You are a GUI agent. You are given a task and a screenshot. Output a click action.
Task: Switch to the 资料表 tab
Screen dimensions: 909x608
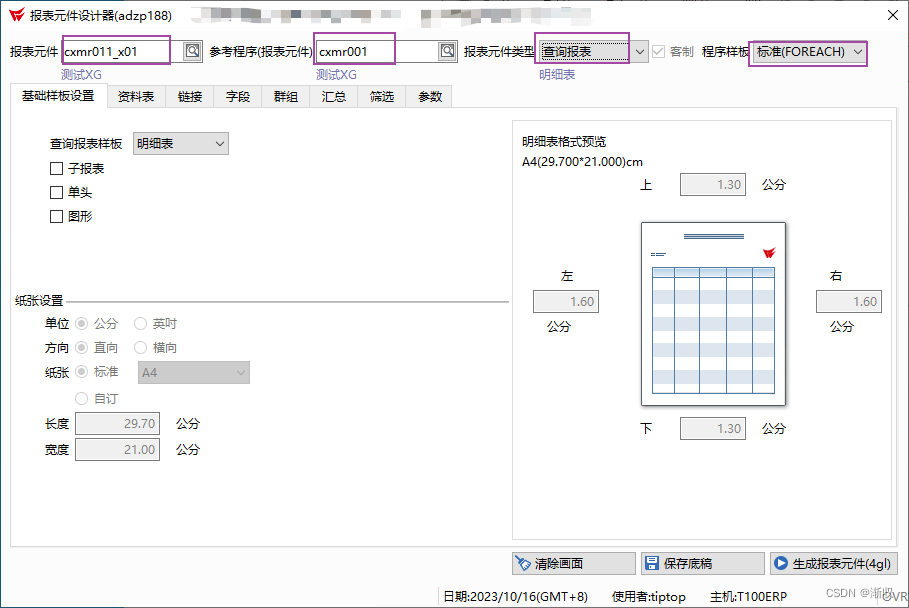135,96
